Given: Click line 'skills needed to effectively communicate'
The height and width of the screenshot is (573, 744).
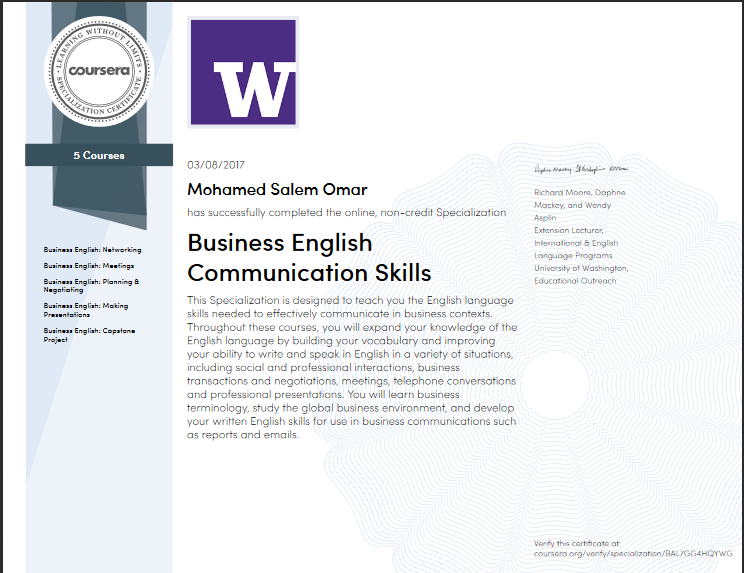Looking at the screenshot, I should (x=340, y=314).
